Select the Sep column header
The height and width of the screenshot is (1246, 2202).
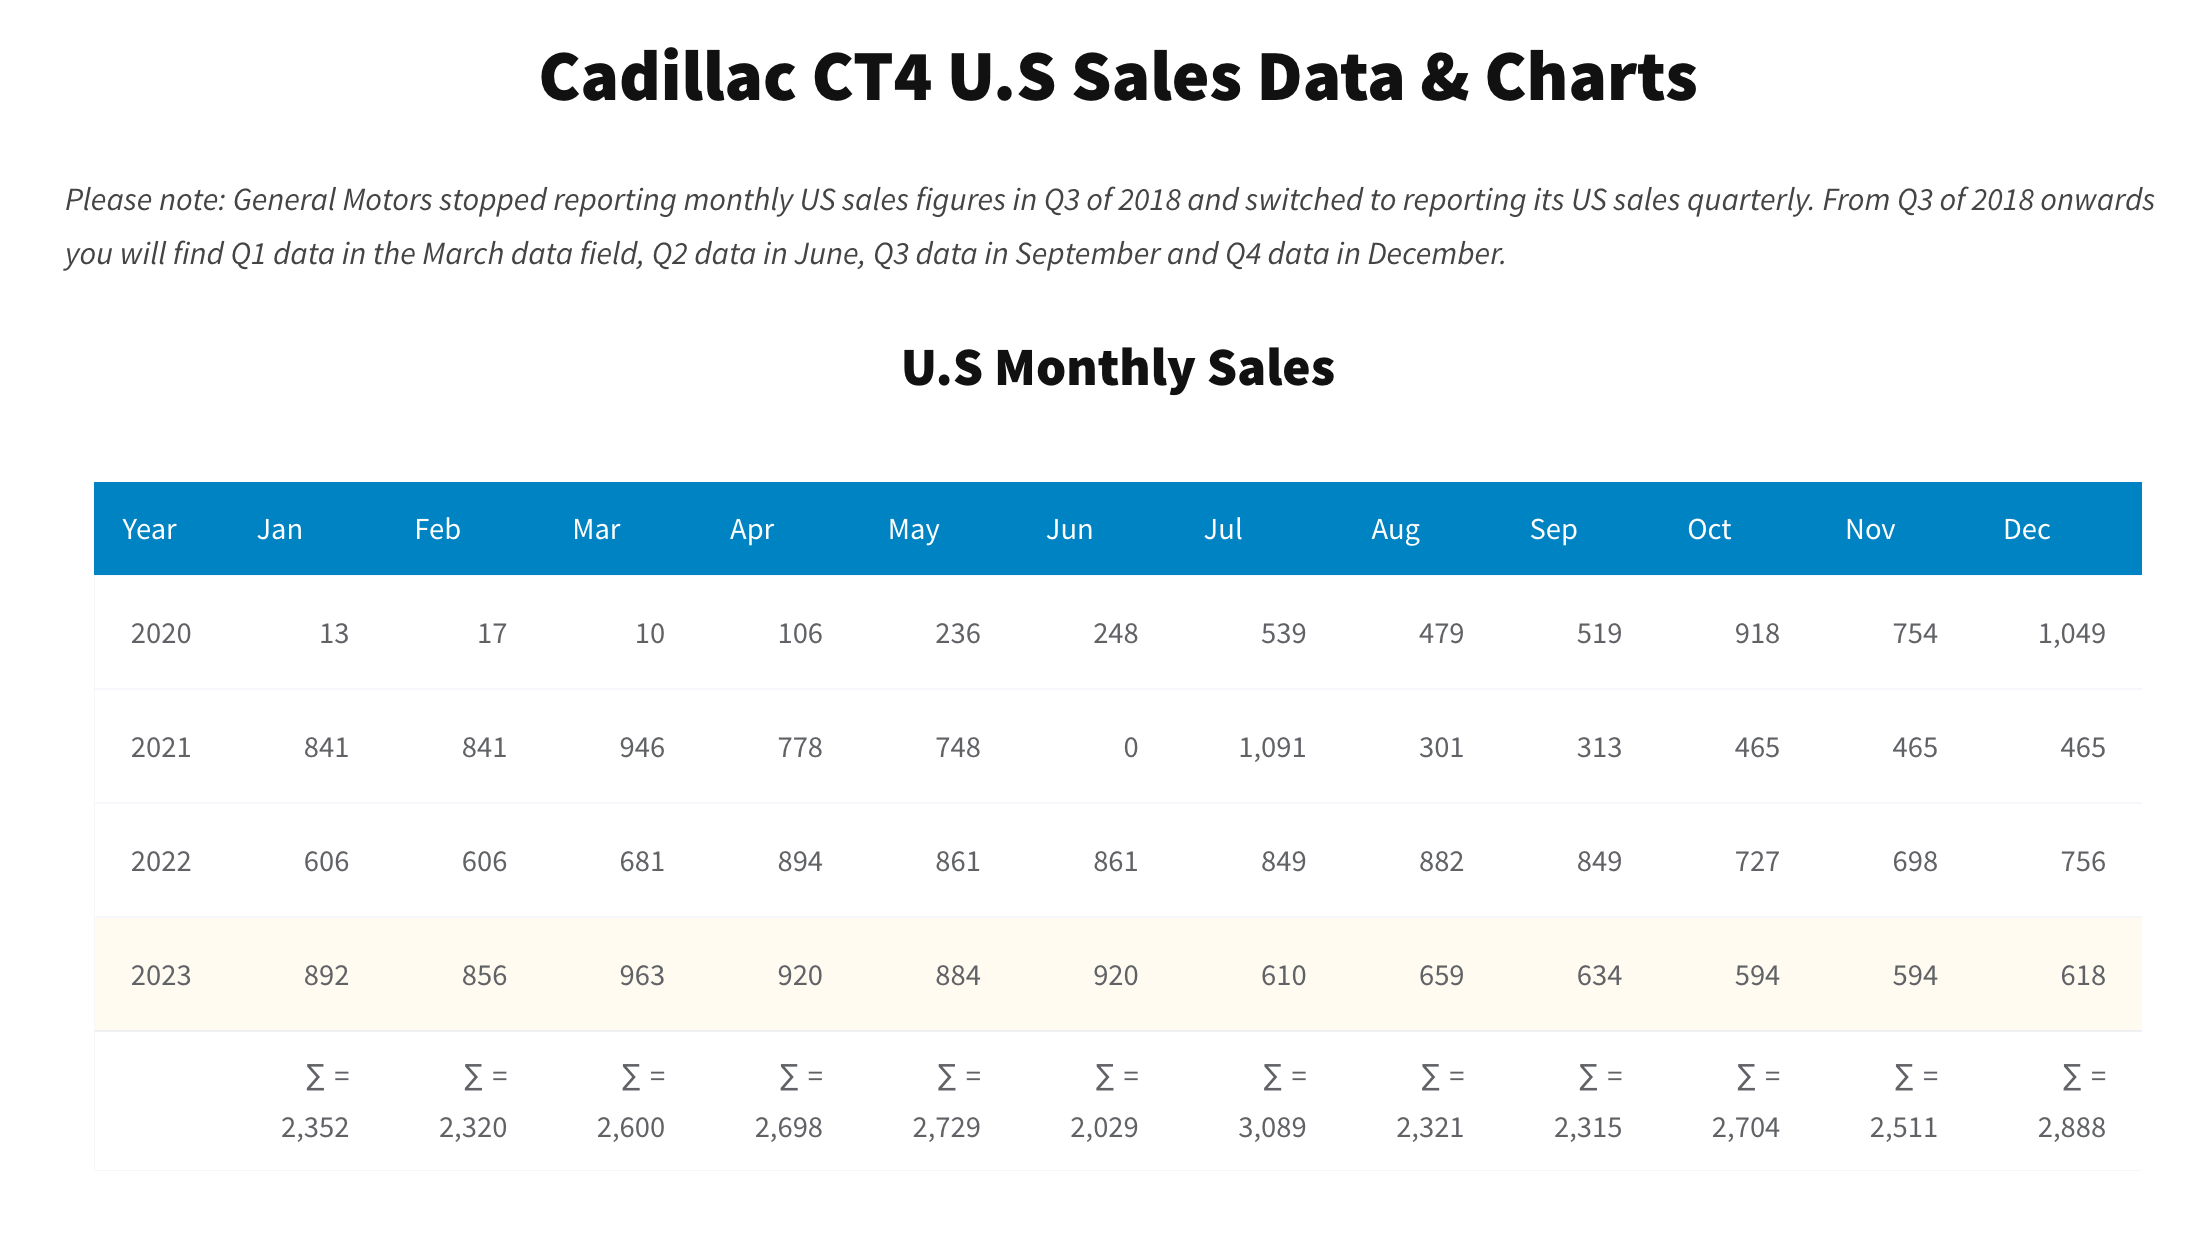1553,529
